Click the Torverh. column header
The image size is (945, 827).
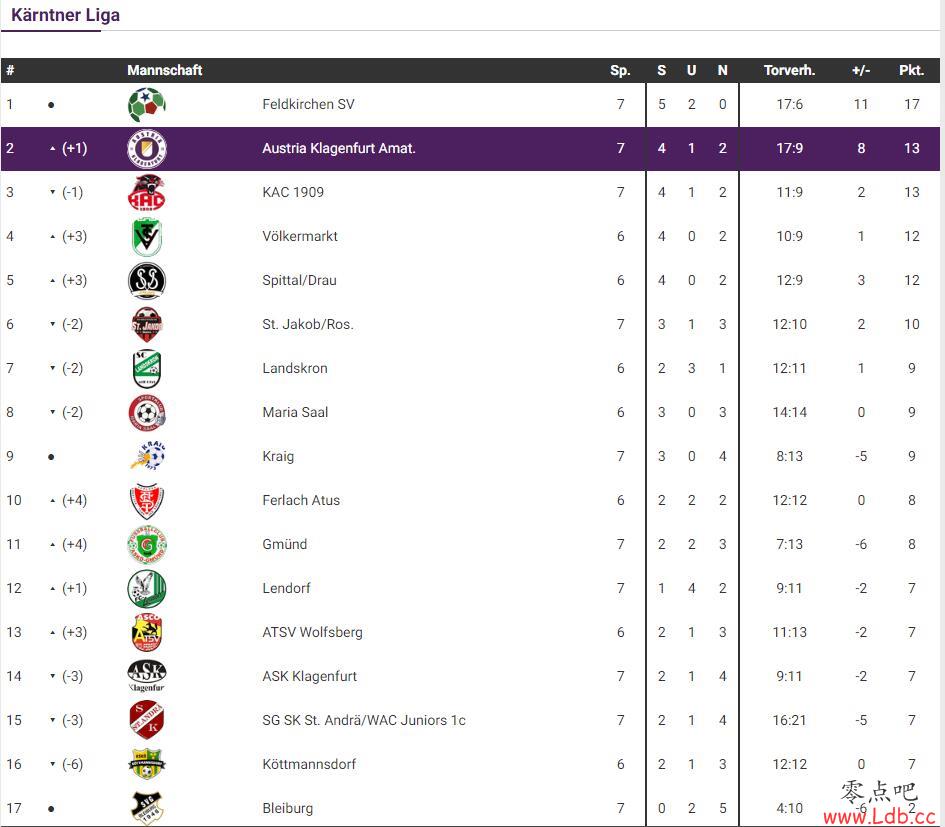pos(790,71)
